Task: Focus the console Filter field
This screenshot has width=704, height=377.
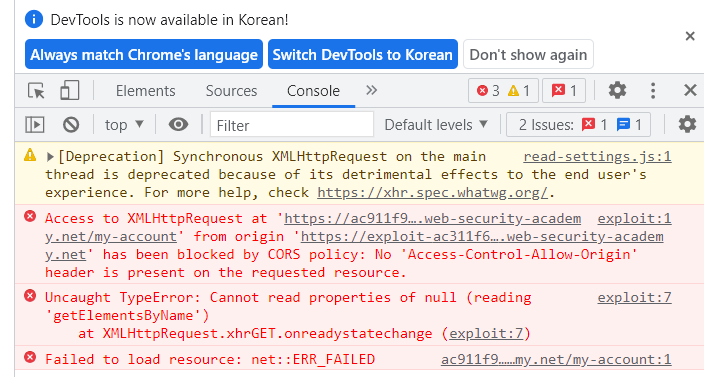Action: coord(292,125)
